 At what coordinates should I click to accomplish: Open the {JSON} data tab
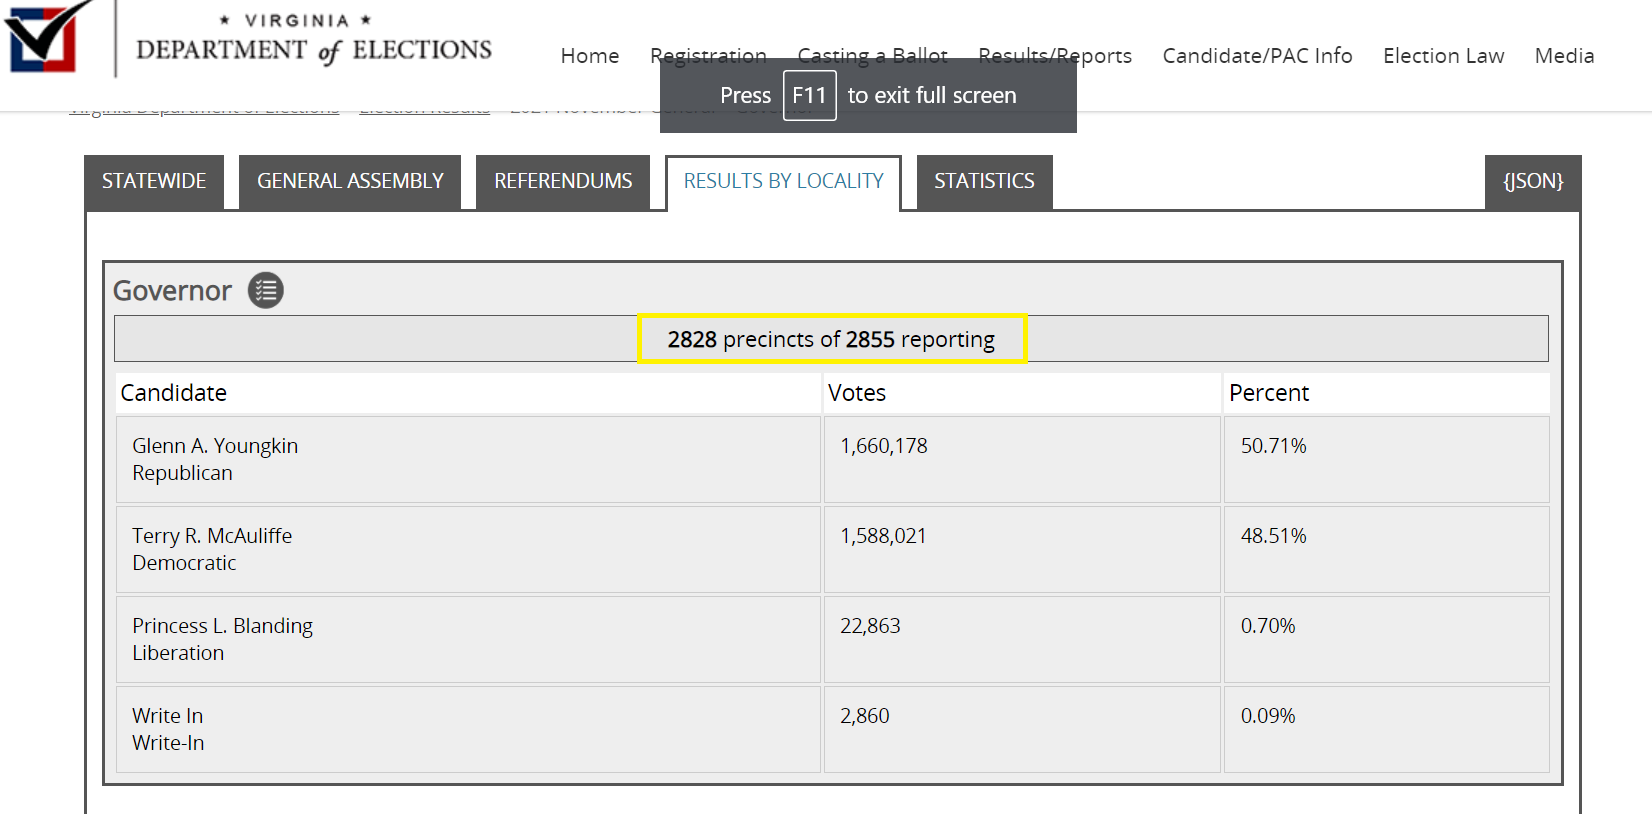coord(1533,182)
